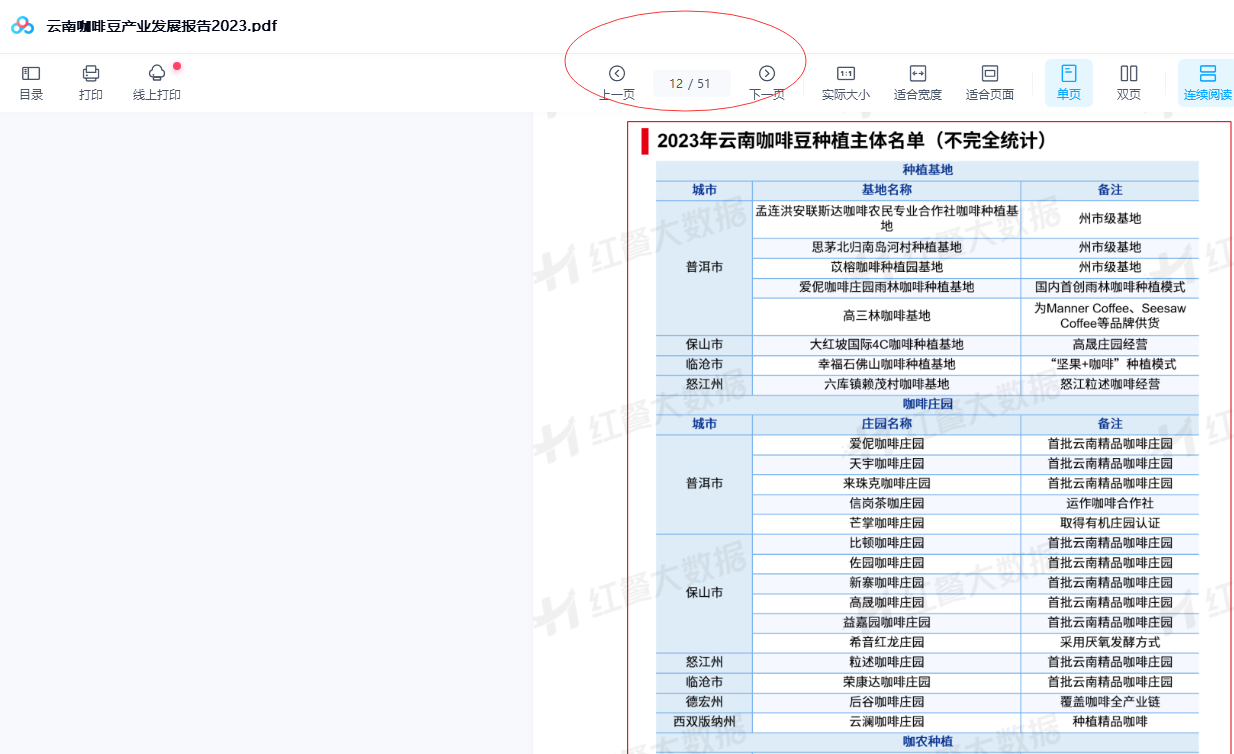Click the 高三林咖啡基地 table cell
The height and width of the screenshot is (754, 1234).
pyautogui.click(x=886, y=316)
